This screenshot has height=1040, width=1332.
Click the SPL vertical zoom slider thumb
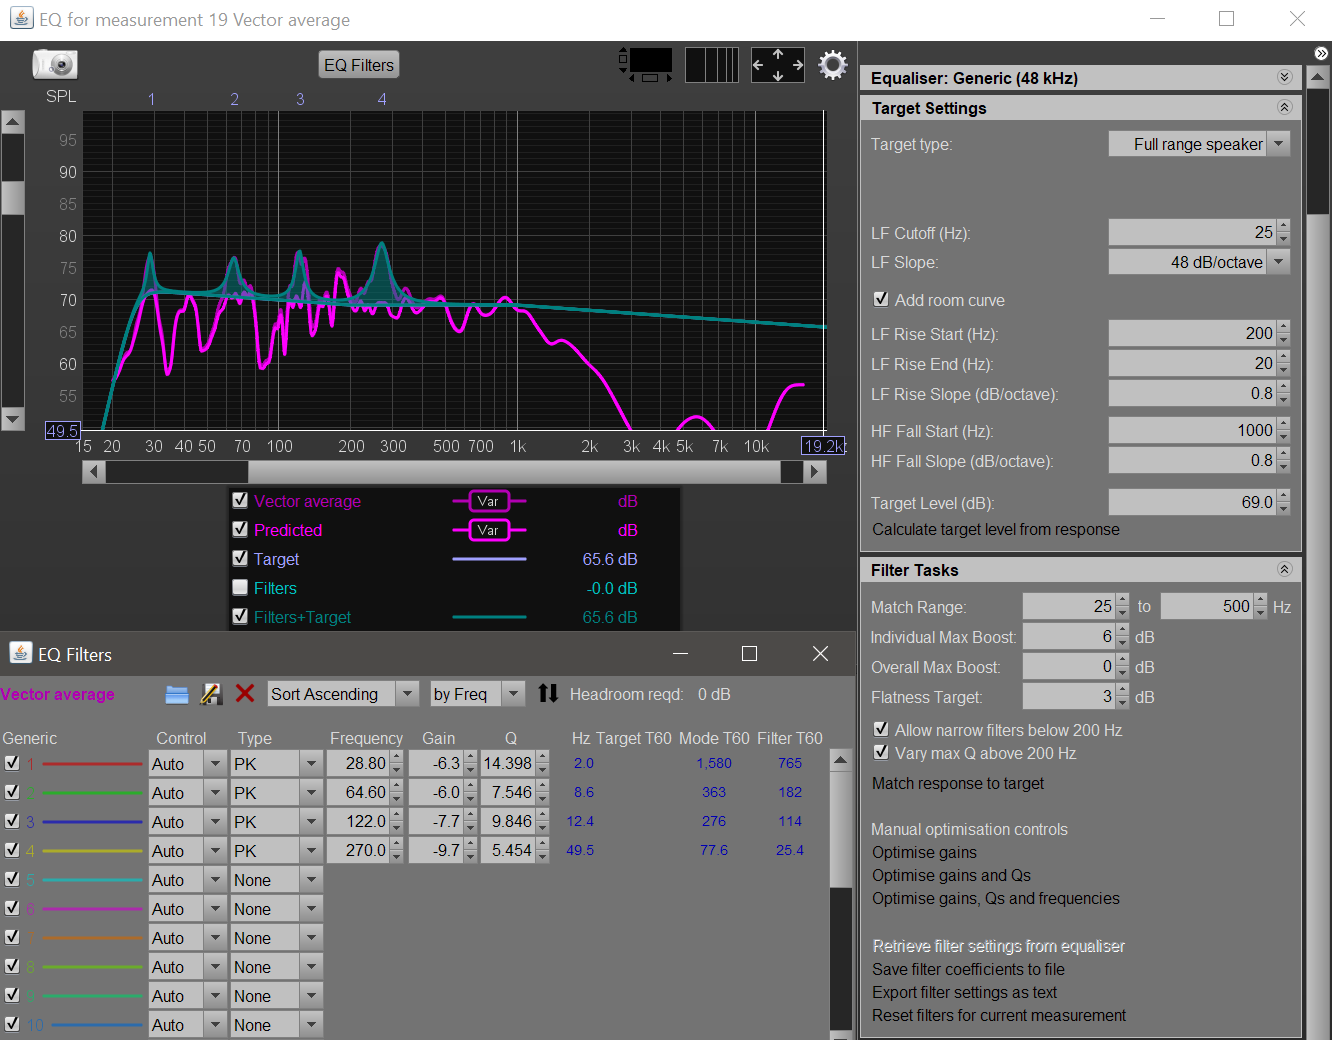[13, 197]
